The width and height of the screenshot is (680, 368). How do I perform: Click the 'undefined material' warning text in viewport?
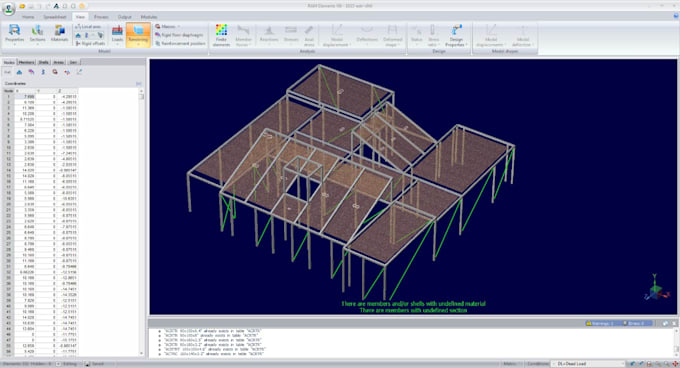[x=413, y=304]
